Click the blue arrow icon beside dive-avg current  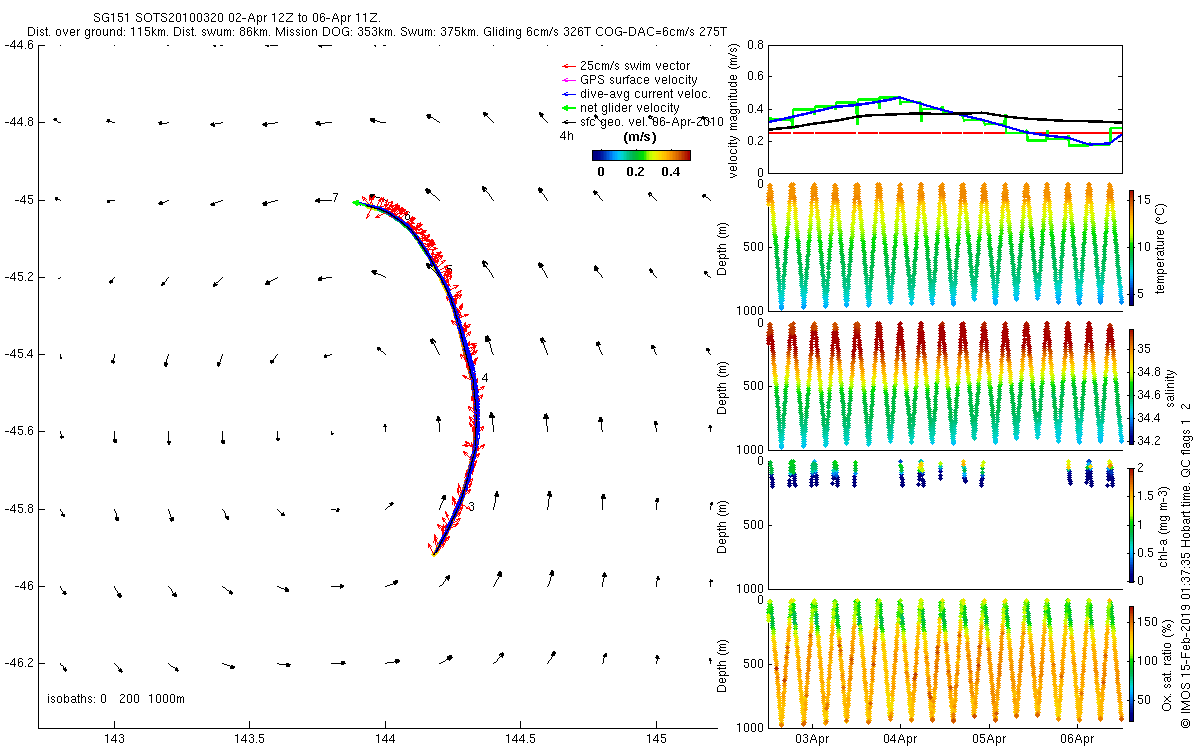570,94
